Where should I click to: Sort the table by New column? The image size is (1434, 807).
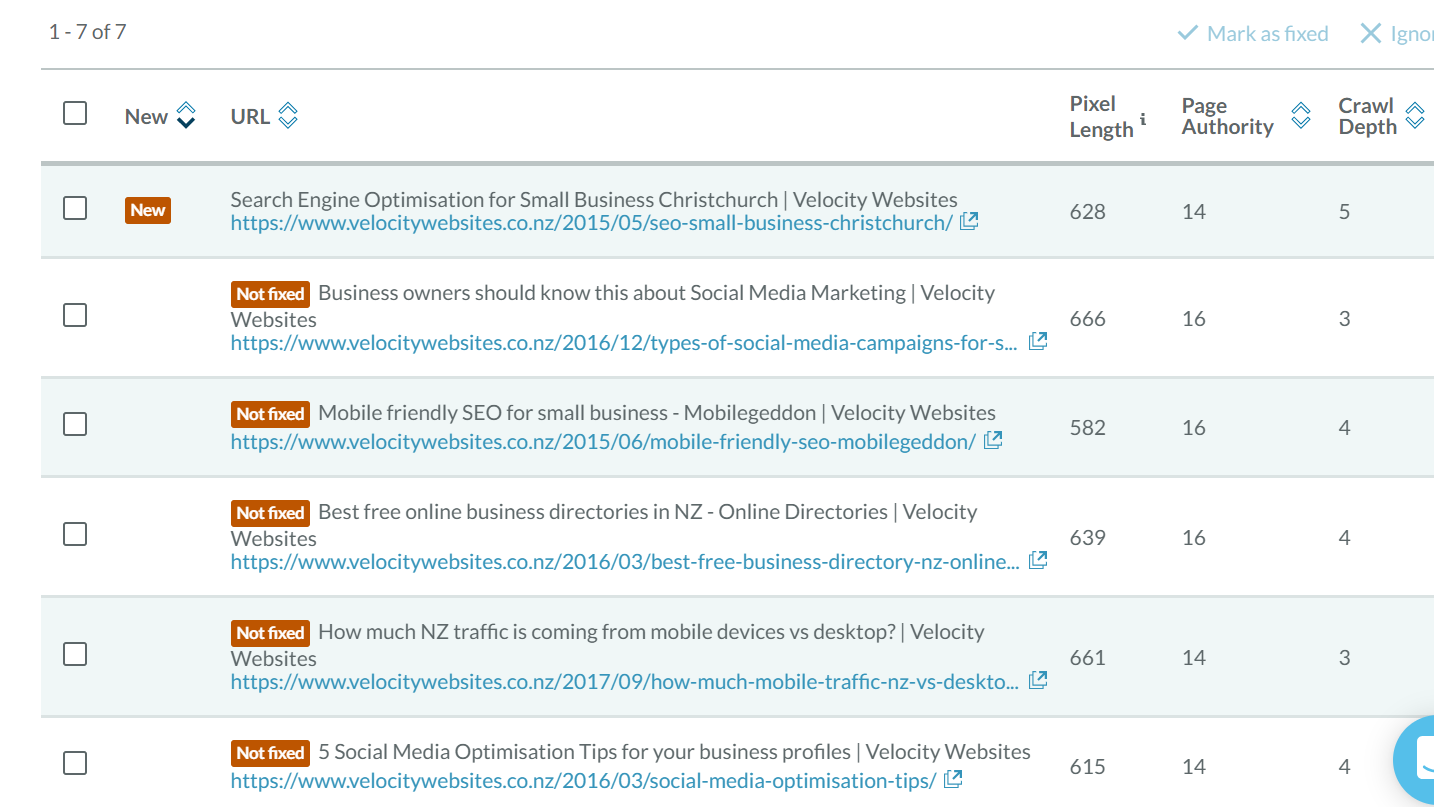pos(186,116)
